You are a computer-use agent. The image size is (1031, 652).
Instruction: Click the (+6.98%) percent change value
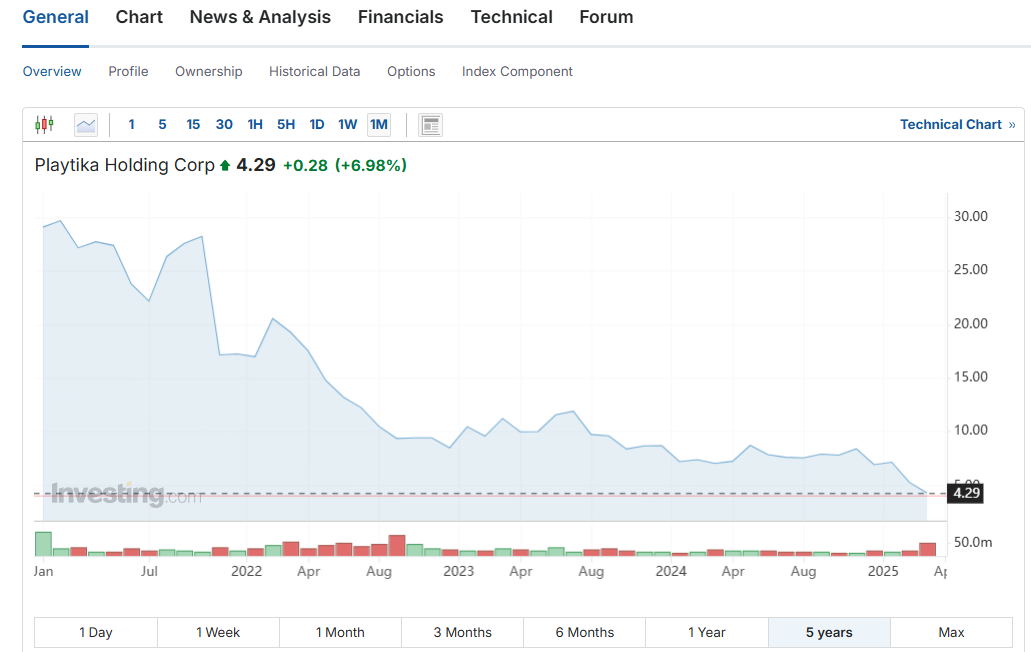click(x=371, y=166)
